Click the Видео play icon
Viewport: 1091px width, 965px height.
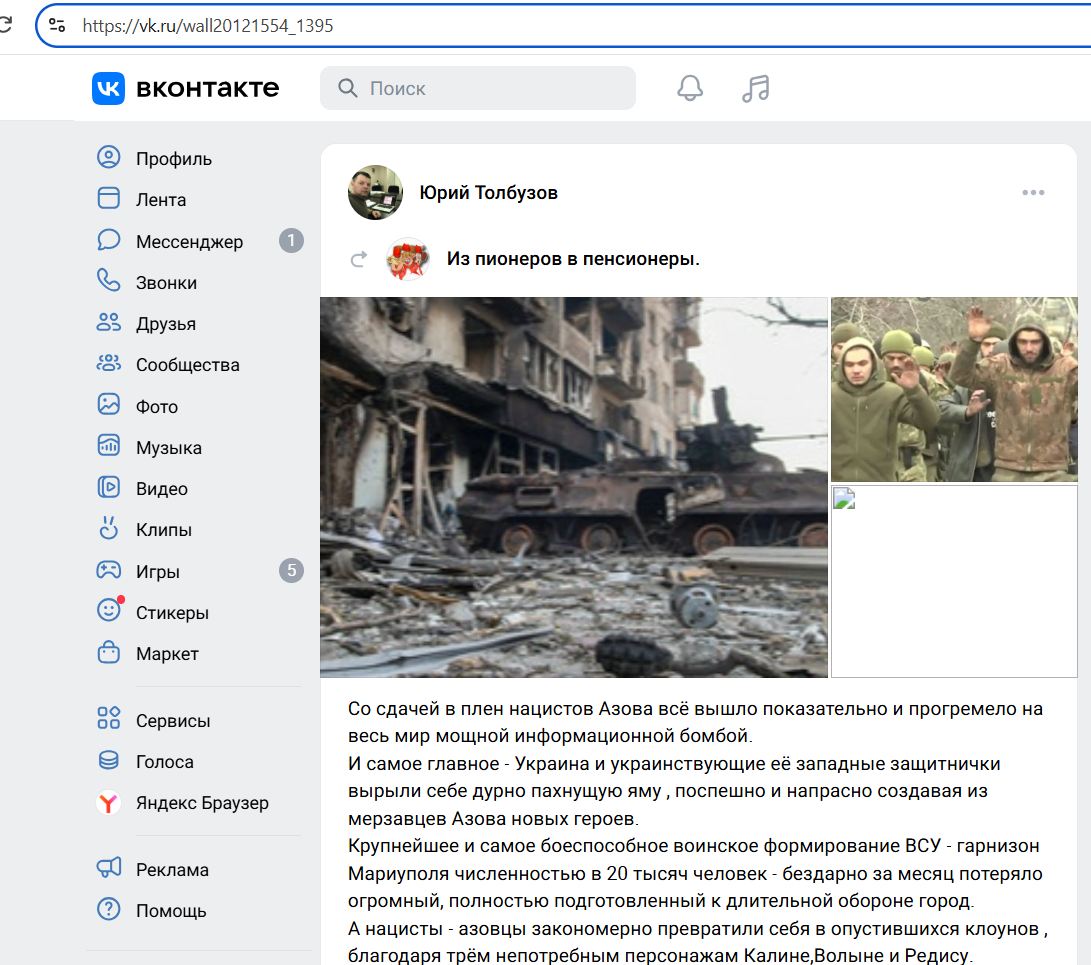[109, 487]
